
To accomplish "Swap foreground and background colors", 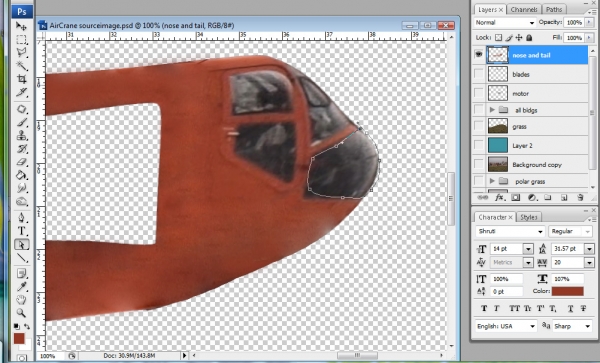I will pyautogui.click(x=27, y=326).
